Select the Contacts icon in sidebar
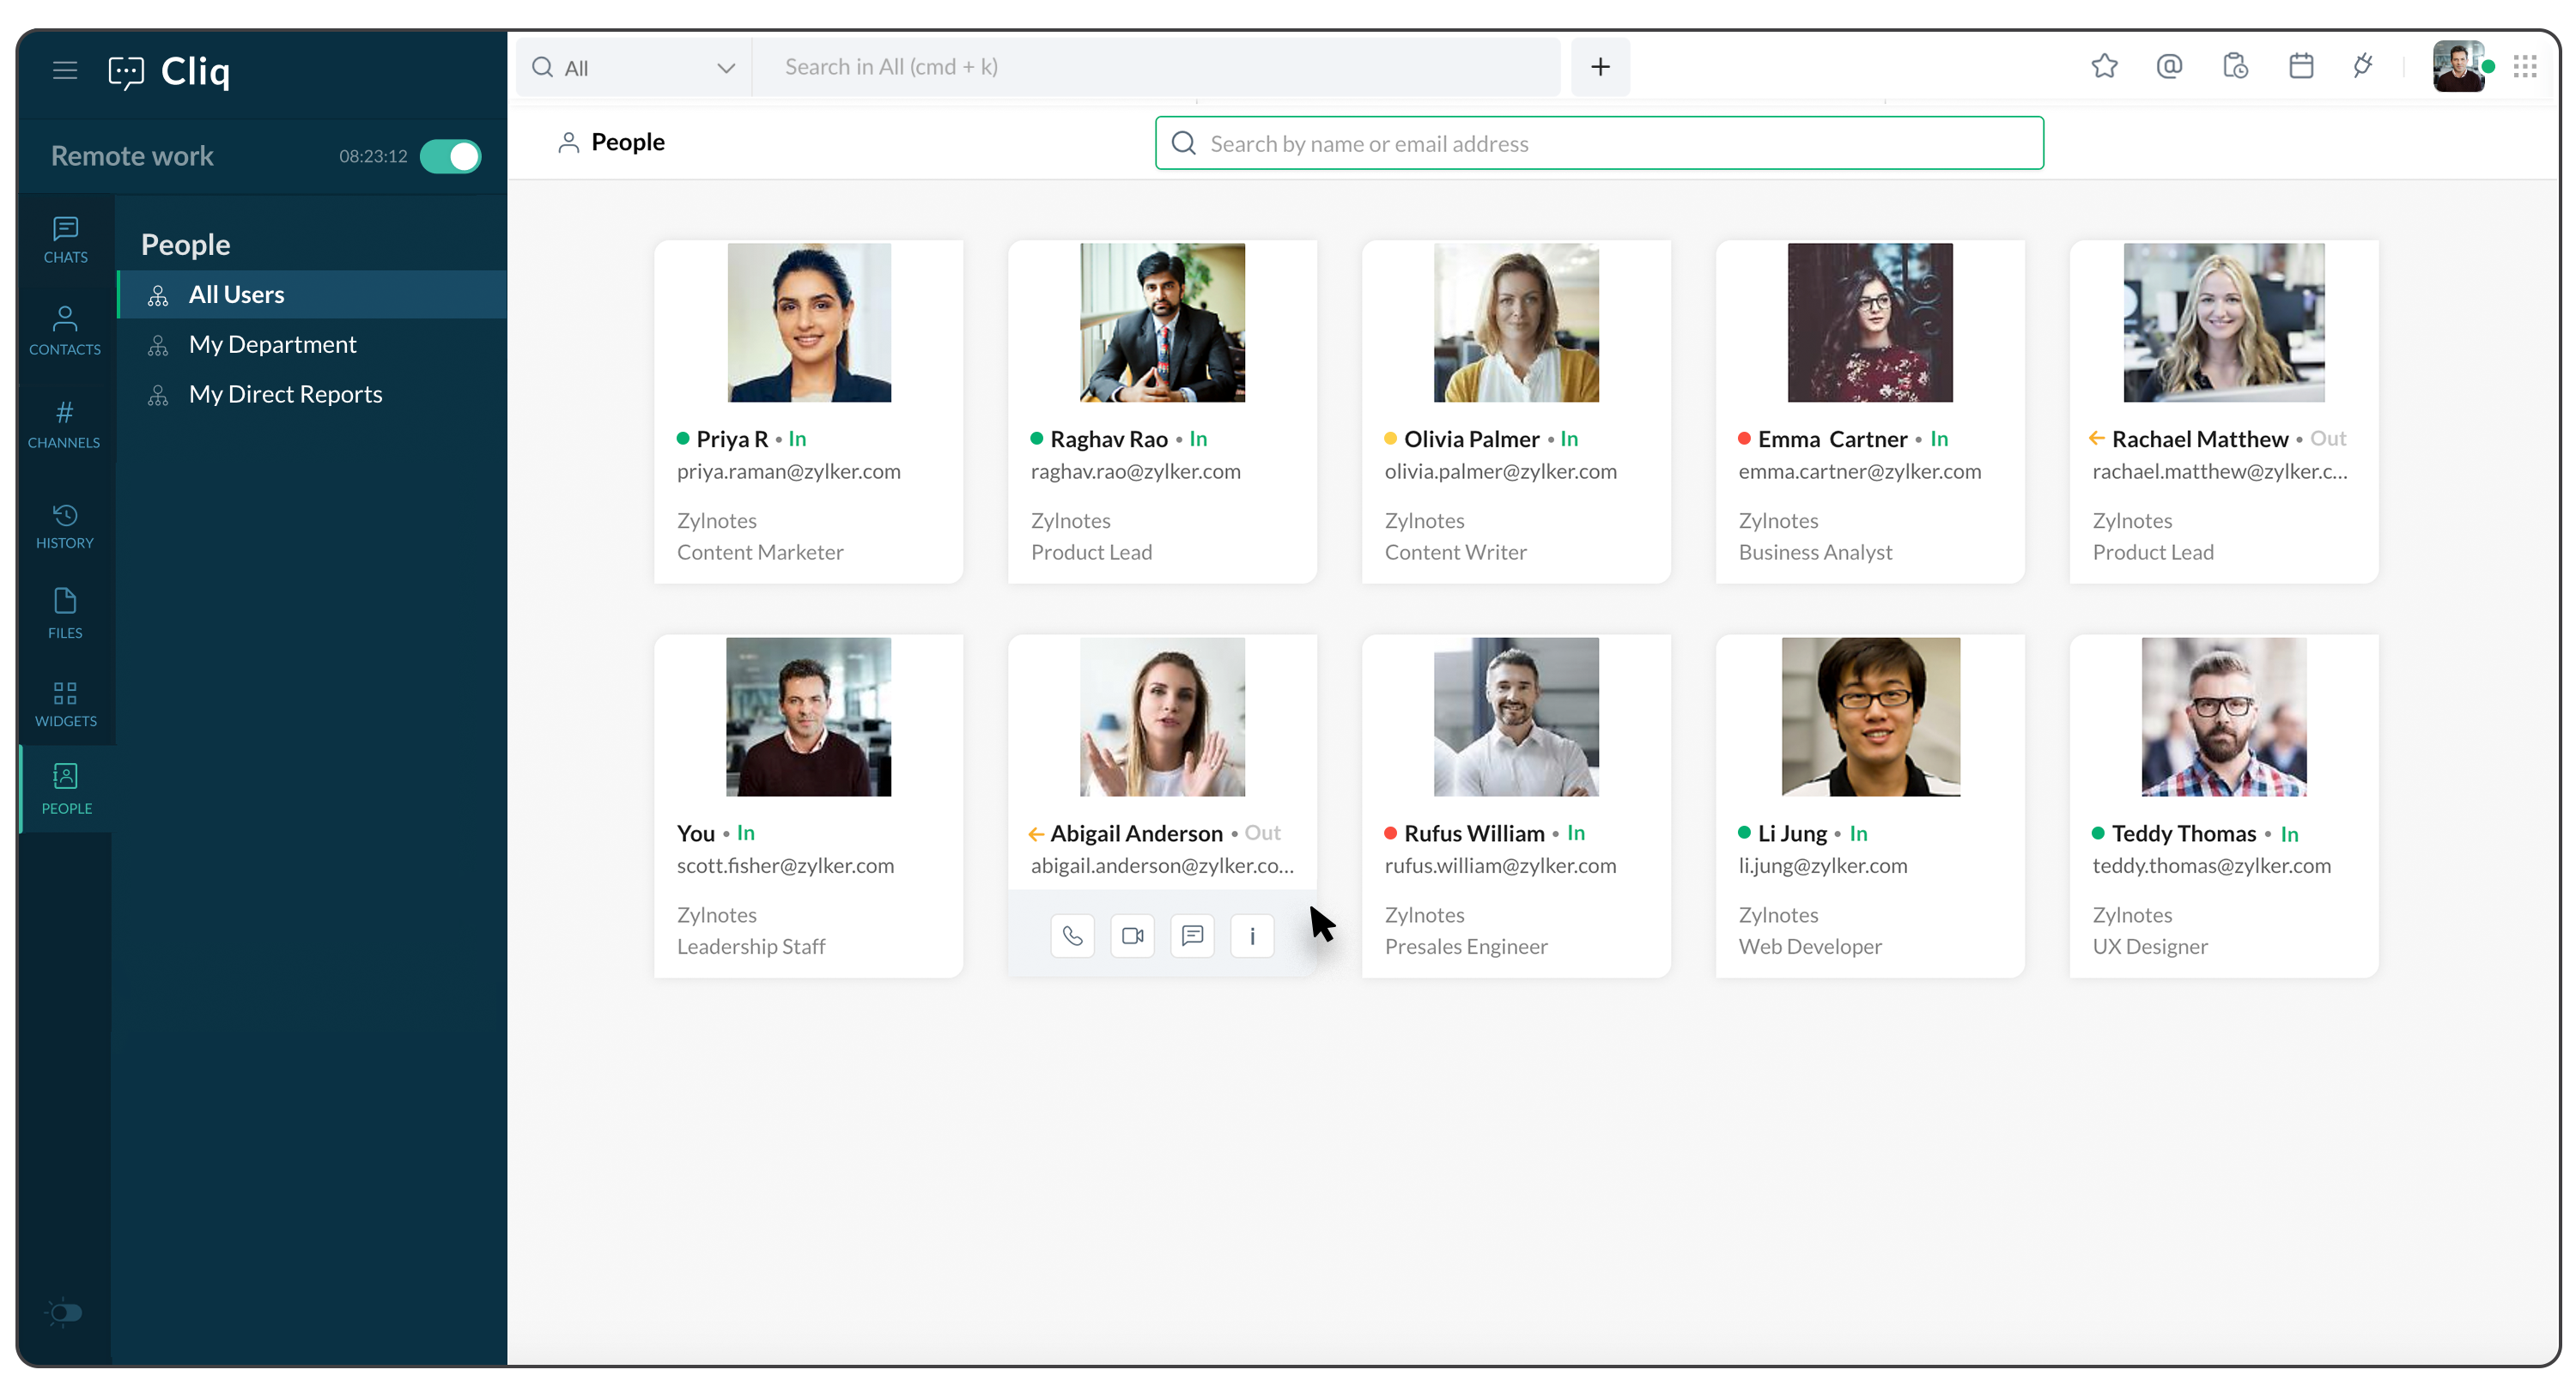 (x=64, y=330)
